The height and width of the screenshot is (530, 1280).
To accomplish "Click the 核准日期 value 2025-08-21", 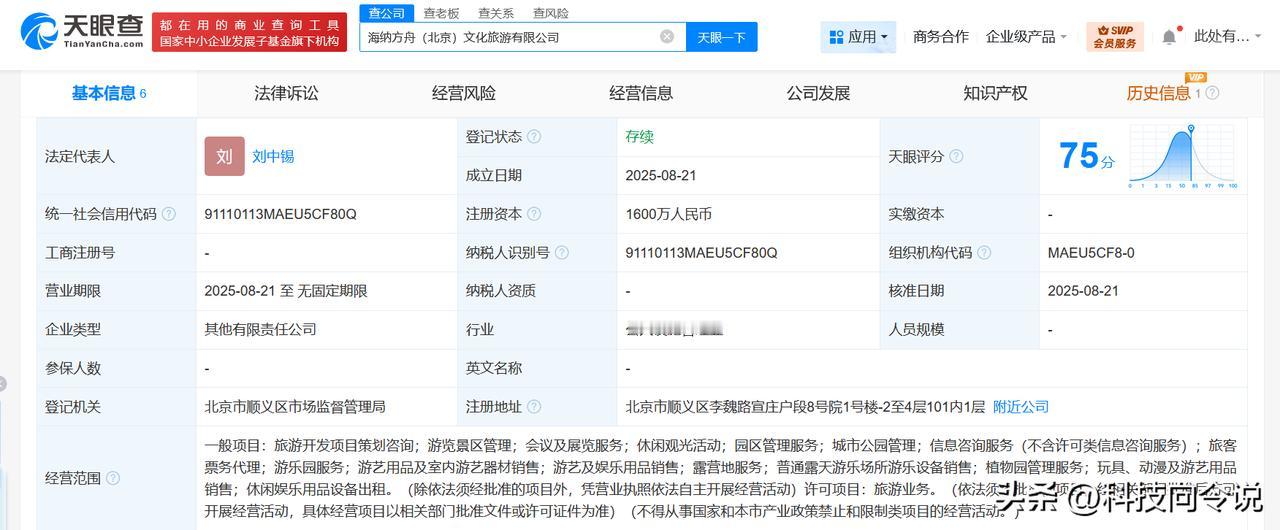I will (1083, 291).
